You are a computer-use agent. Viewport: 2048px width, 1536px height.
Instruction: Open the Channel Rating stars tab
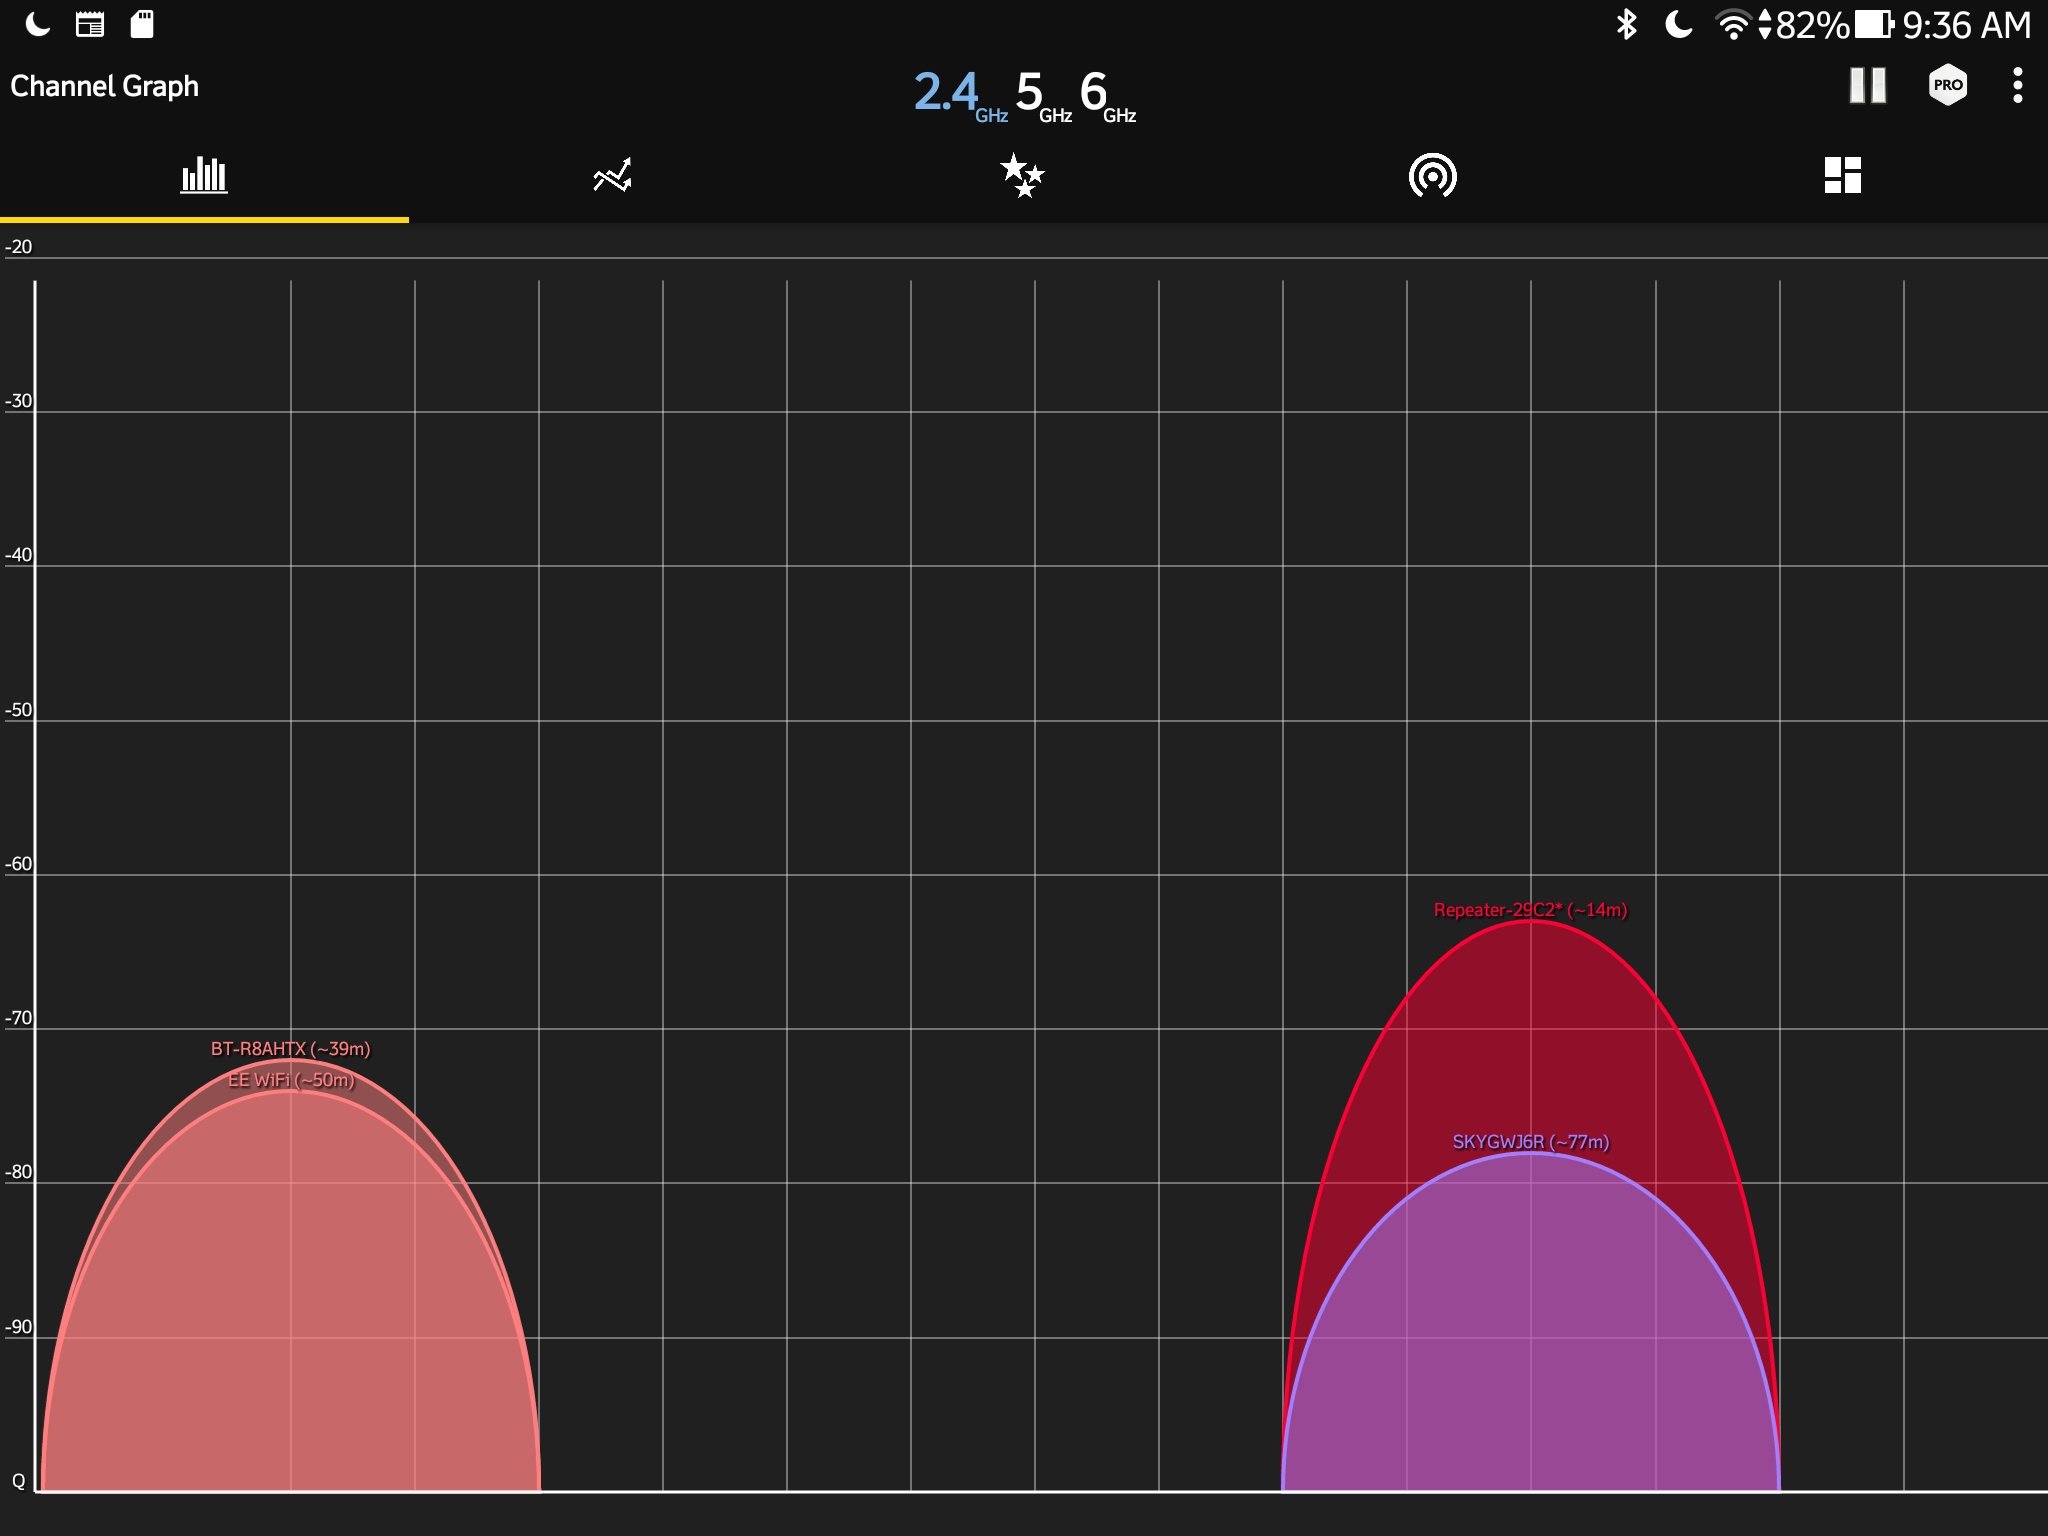click(1022, 176)
